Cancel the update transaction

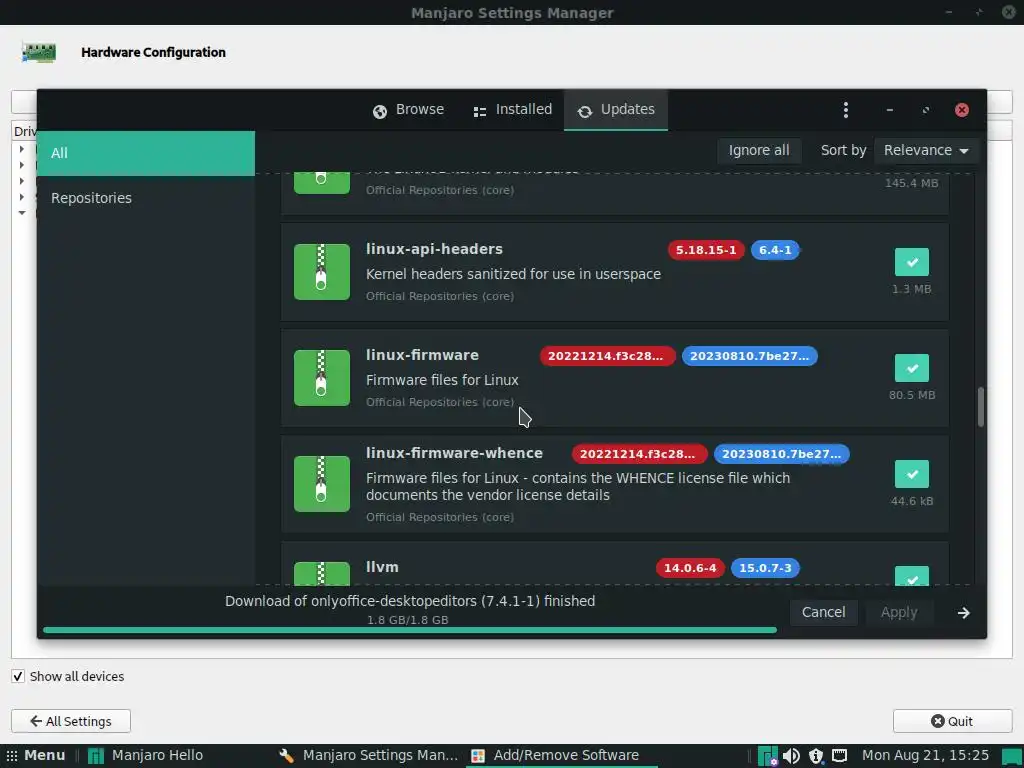coord(824,613)
